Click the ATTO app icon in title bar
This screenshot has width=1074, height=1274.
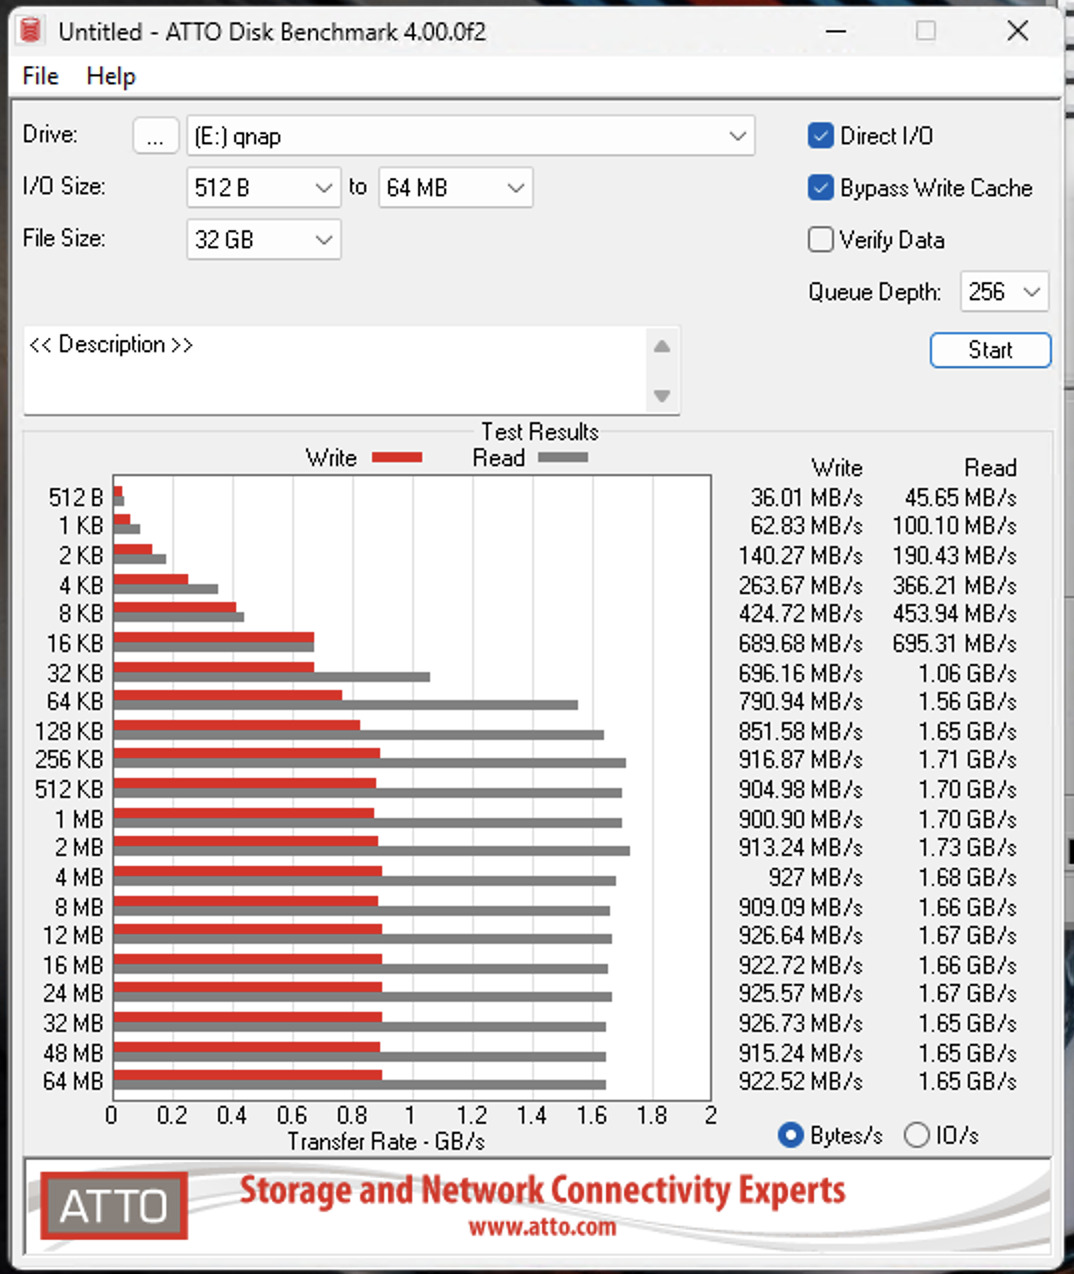click(31, 30)
